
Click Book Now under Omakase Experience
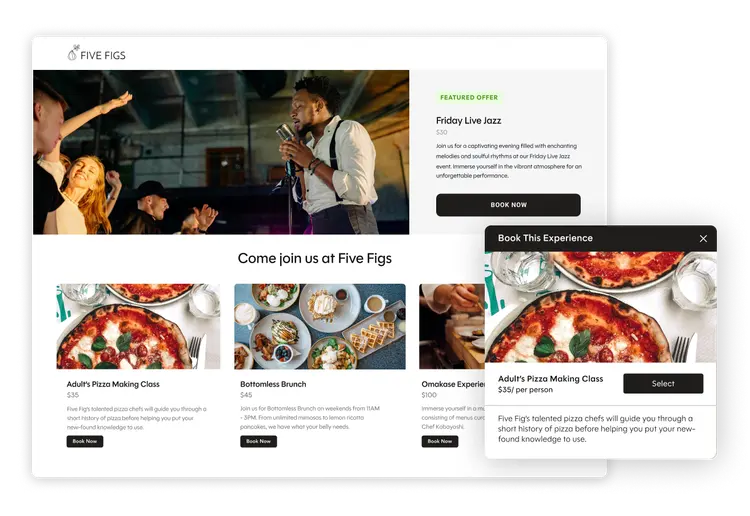440,441
